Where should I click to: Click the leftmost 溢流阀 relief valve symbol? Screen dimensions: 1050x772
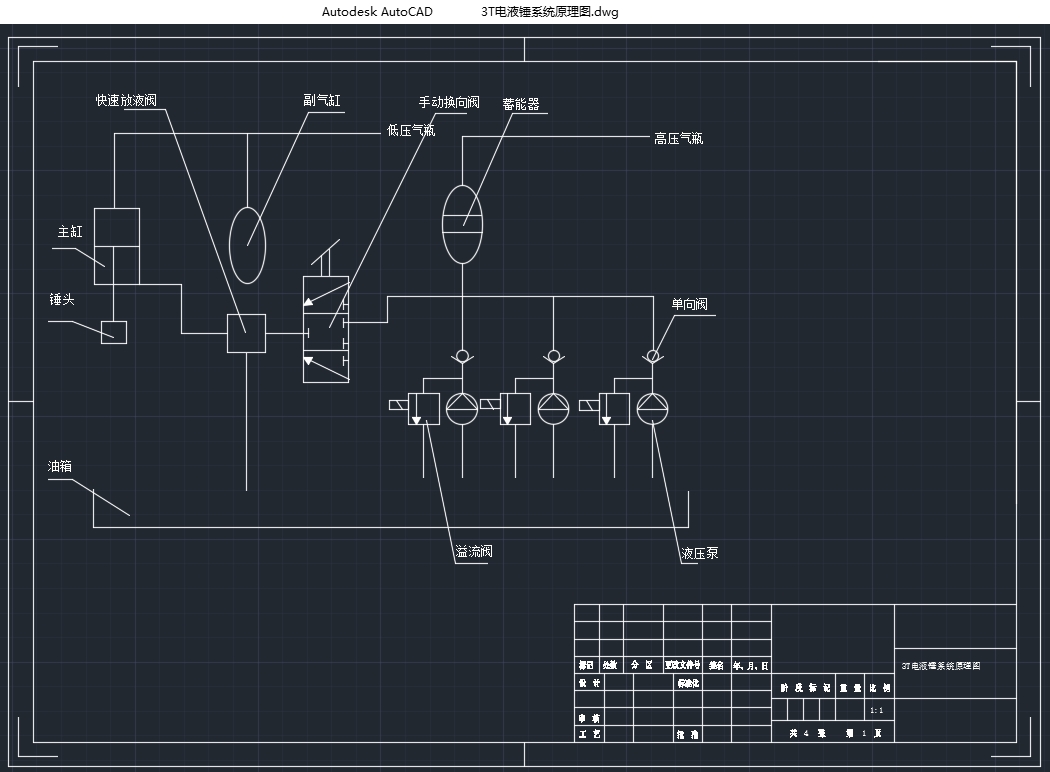[423, 409]
